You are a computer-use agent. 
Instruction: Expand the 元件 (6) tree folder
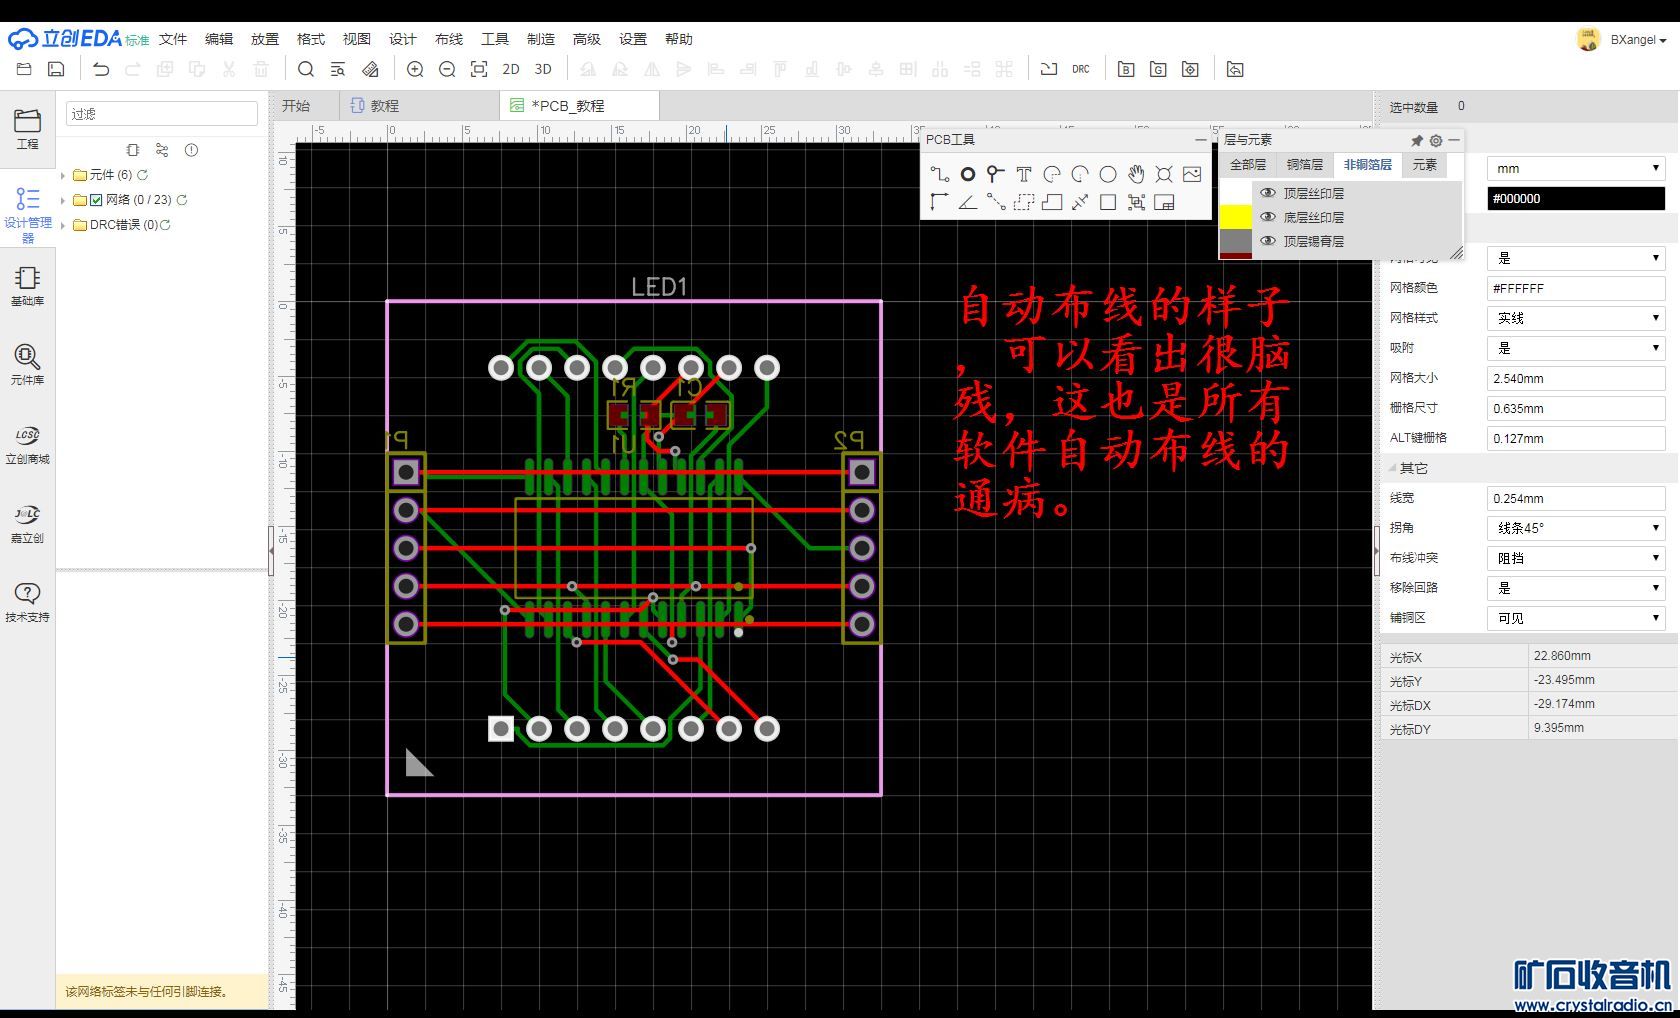[x=63, y=175]
